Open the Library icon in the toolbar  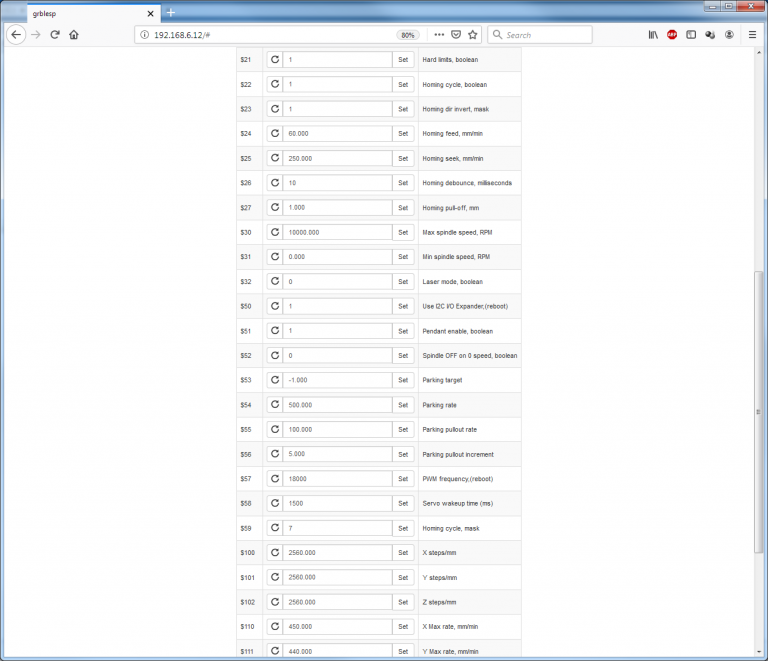pyautogui.click(x=653, y=35)
